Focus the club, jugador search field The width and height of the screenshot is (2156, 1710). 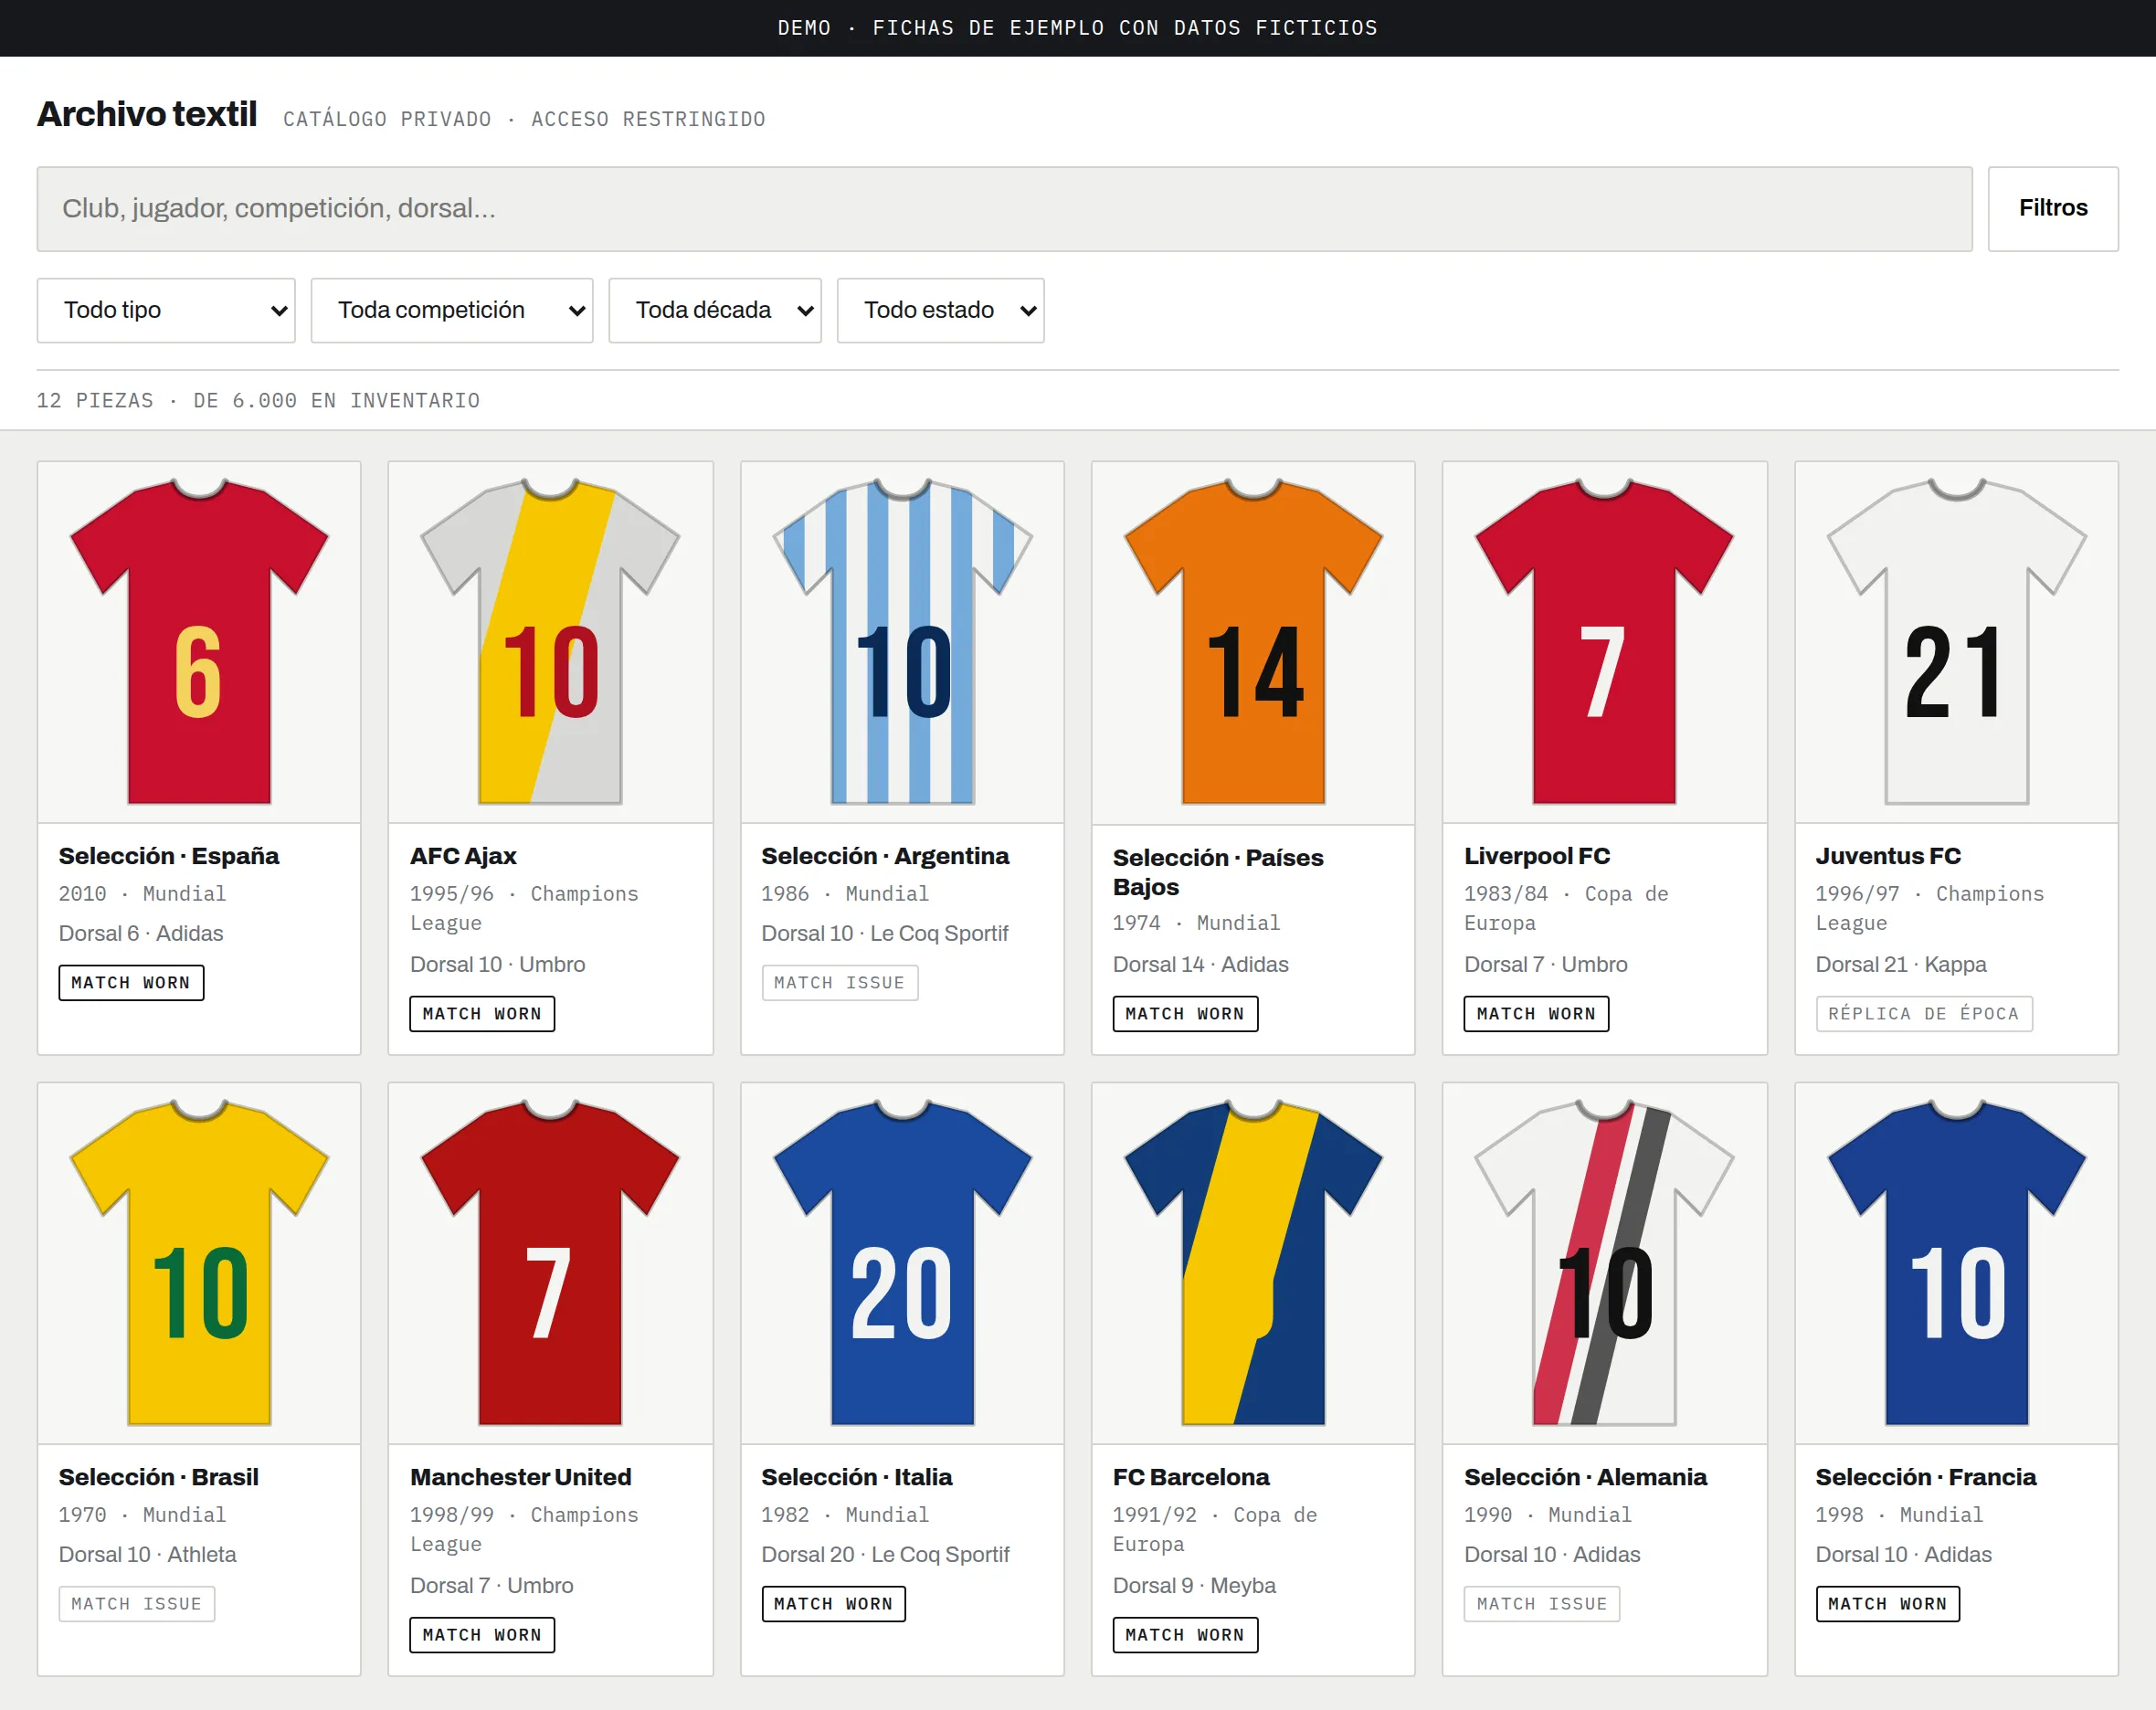1004,208
